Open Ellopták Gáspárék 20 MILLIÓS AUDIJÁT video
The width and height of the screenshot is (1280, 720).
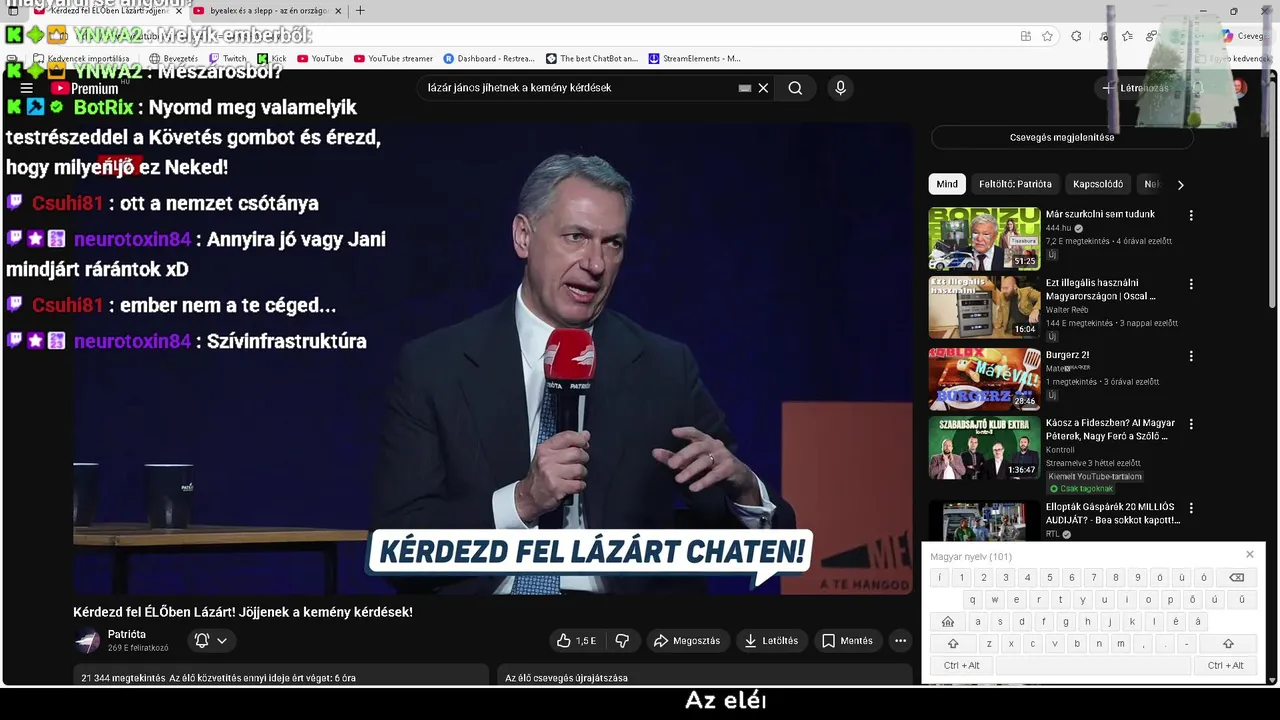tap(1112, 513)
